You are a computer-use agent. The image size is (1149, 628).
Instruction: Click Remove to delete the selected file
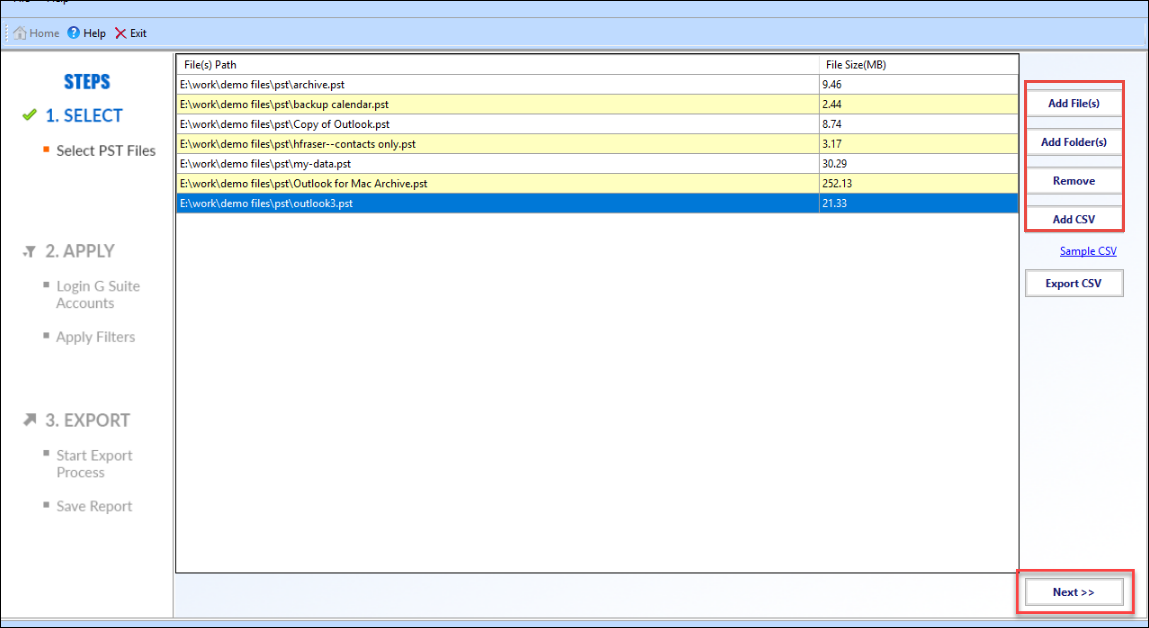[x=1074, y=180]
